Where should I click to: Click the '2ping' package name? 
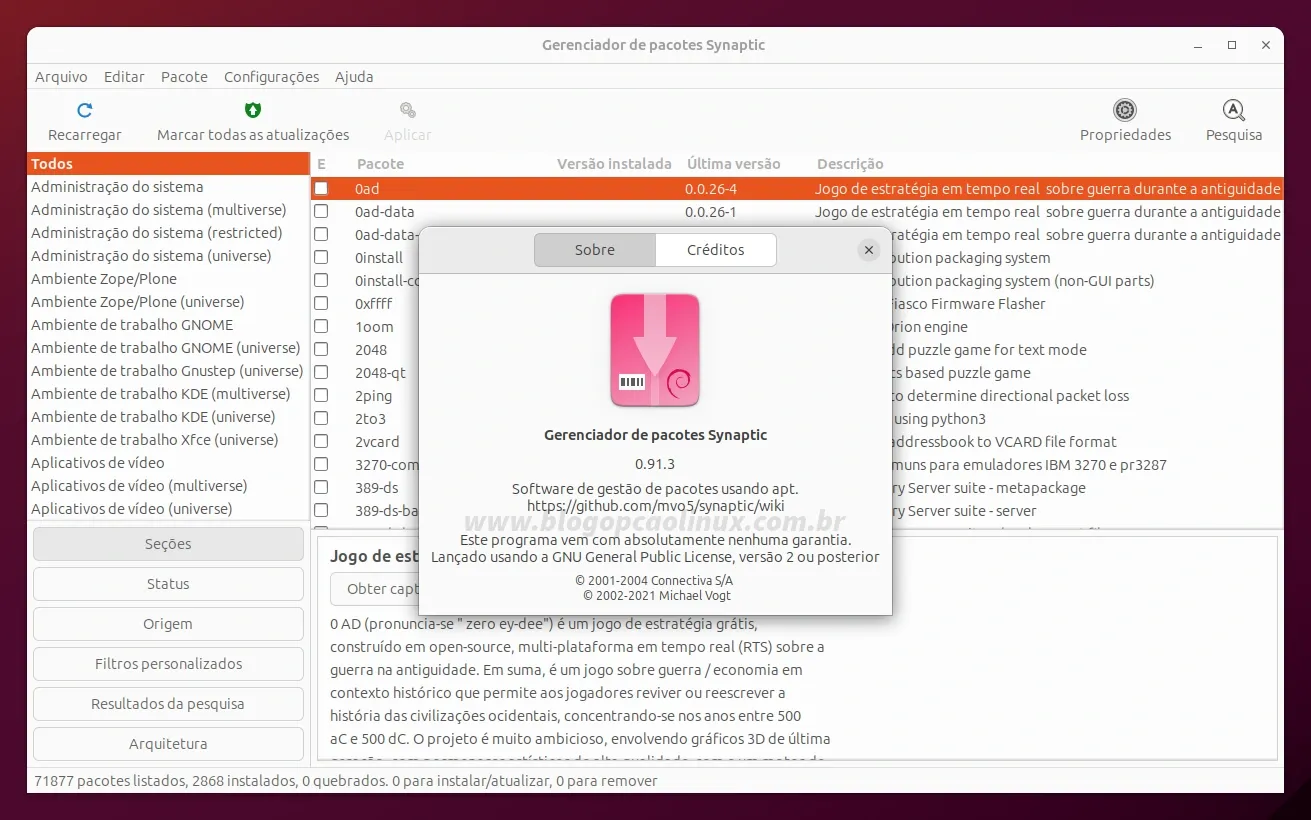pyautogui.click(x=374, y=396)
